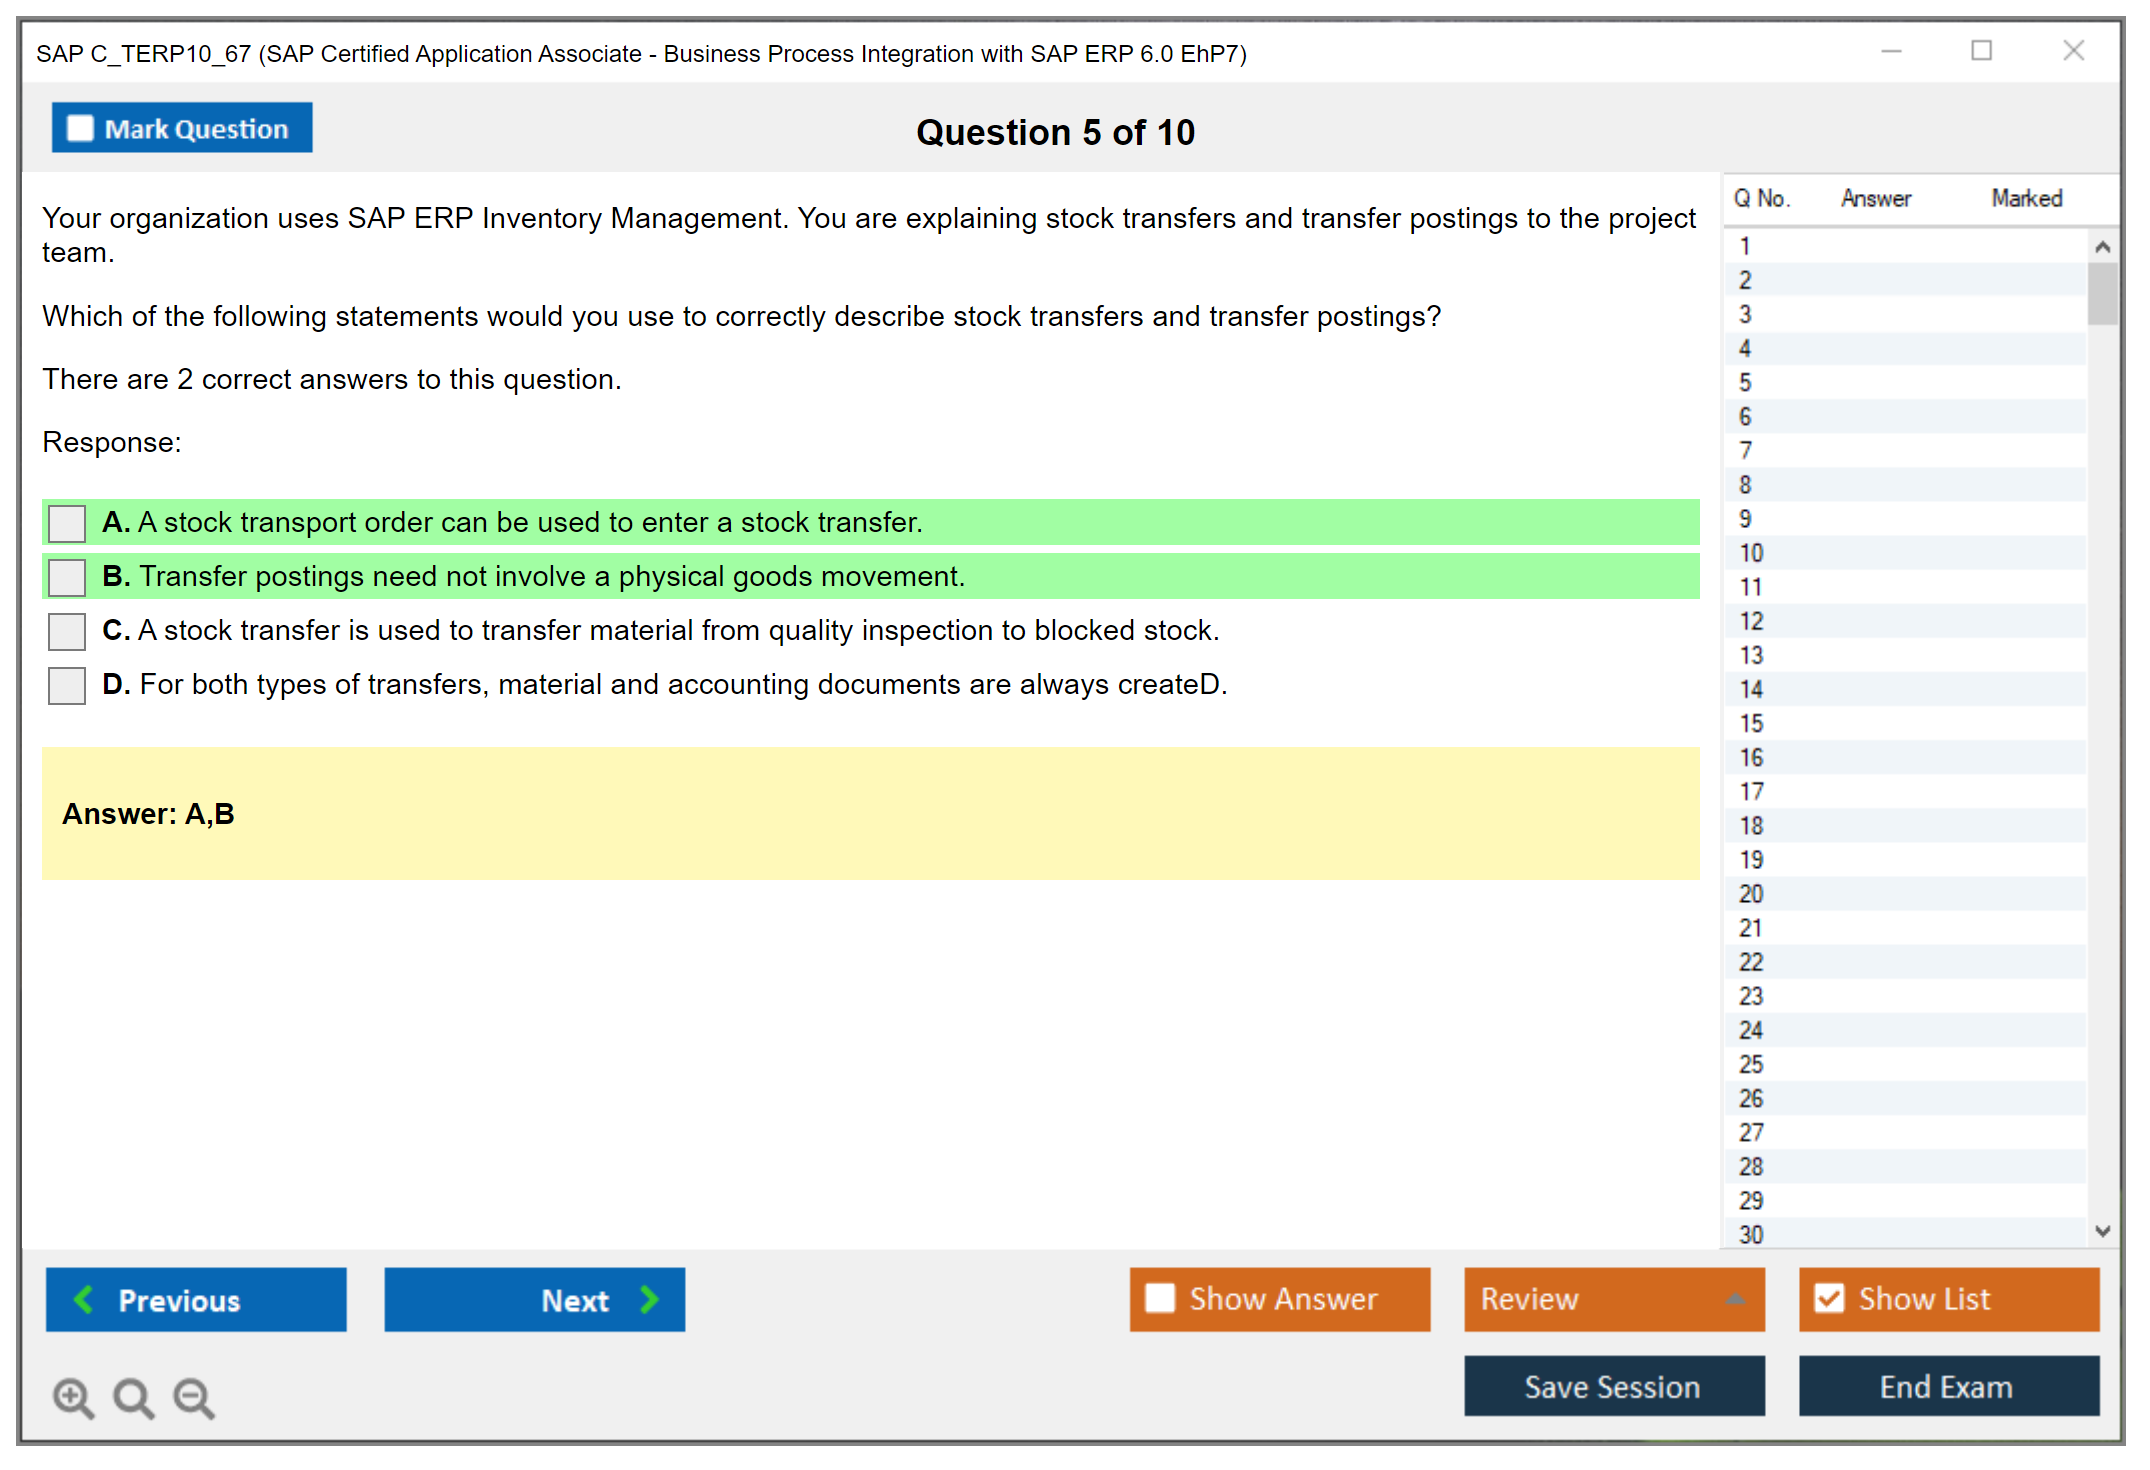Click the End Exam button
The width and height of the screenshot is (2150, 1470).
pyautogui.click(x=1947, y=1386)
